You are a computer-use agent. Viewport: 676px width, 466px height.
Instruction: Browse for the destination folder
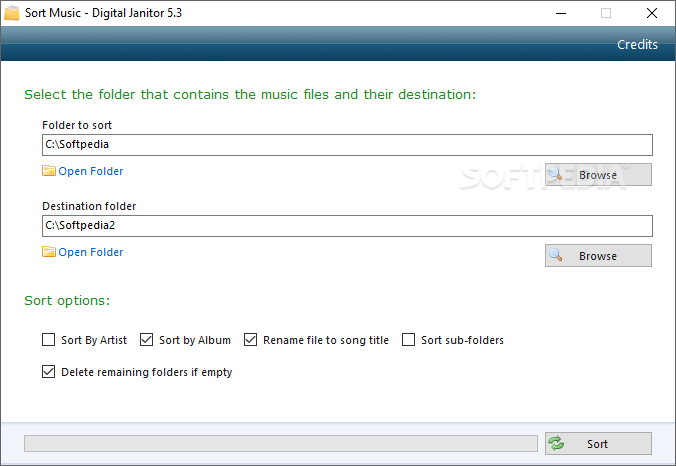598,256
